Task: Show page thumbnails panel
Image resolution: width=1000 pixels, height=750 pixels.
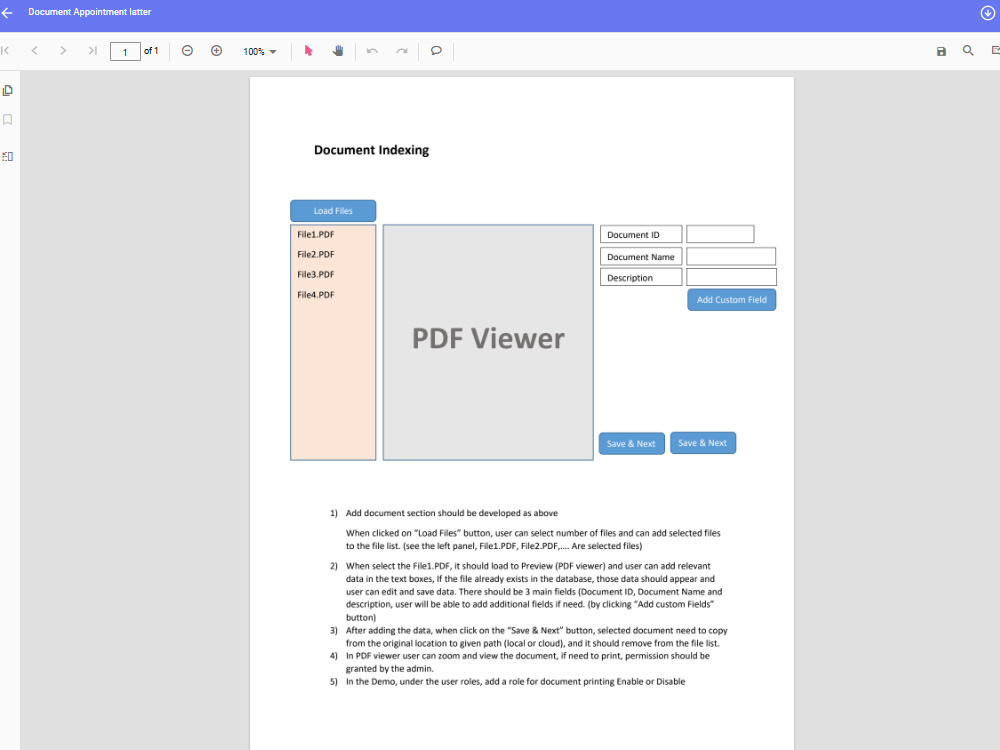Action: (x=8, y=91)
